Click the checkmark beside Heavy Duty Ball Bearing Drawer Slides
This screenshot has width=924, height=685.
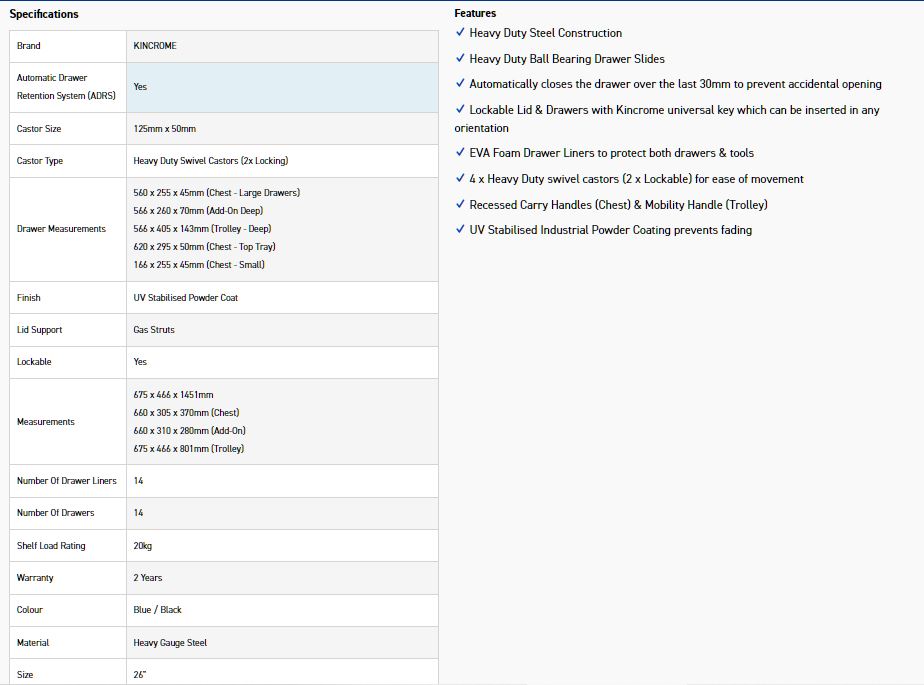pyautogui.click(x=460, y=58)
